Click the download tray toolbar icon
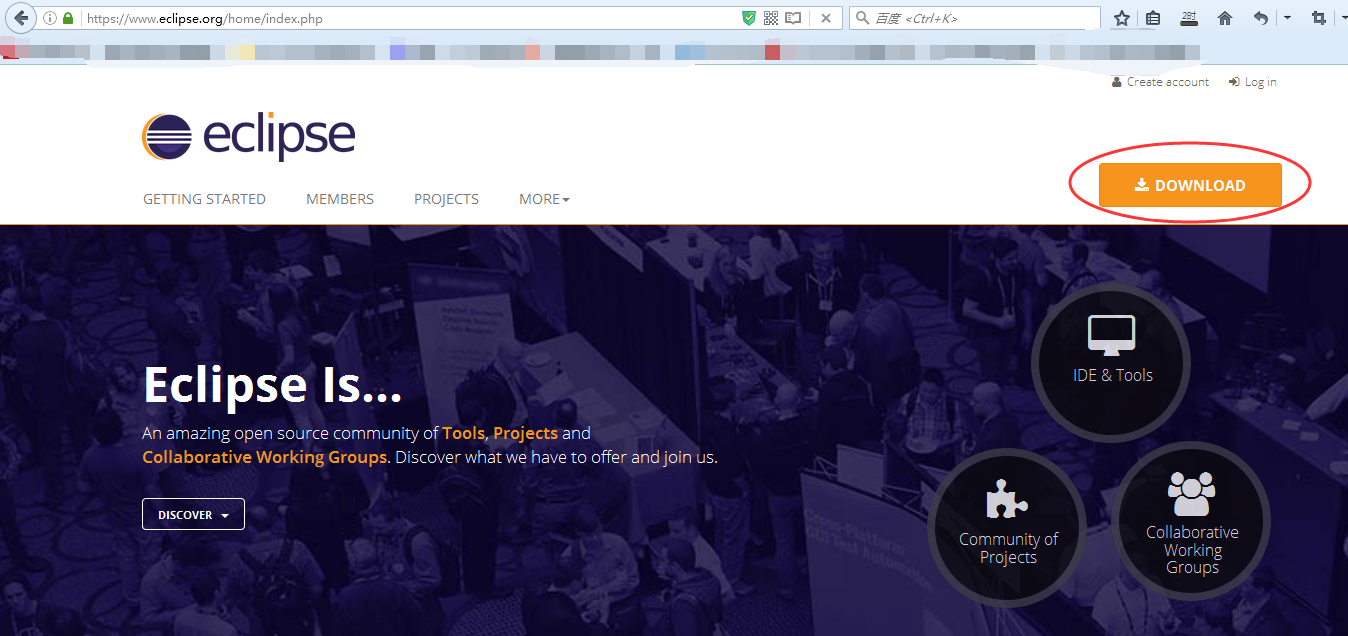The image size is (1348, 636). (x=1188, y=18)
